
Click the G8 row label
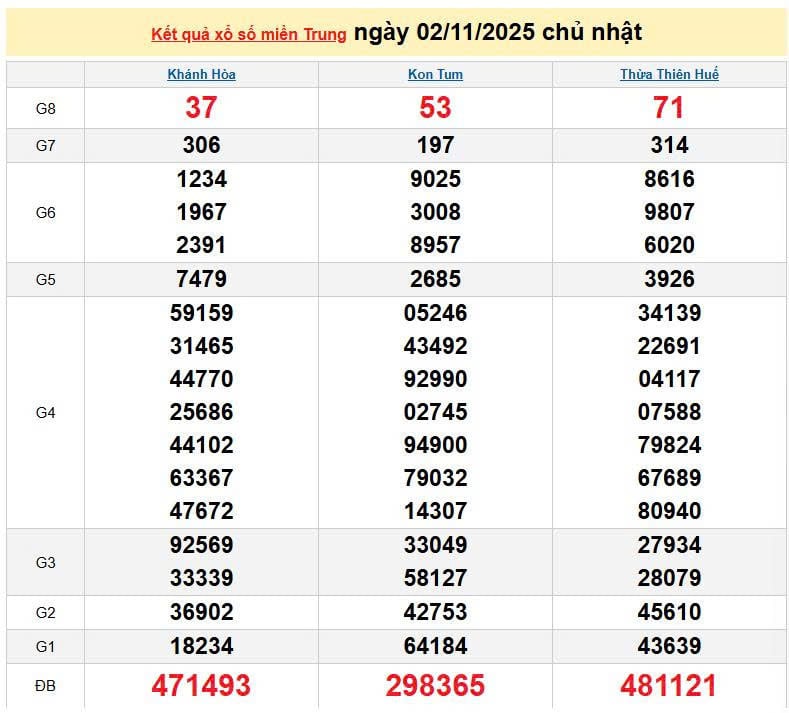point(45,108)
